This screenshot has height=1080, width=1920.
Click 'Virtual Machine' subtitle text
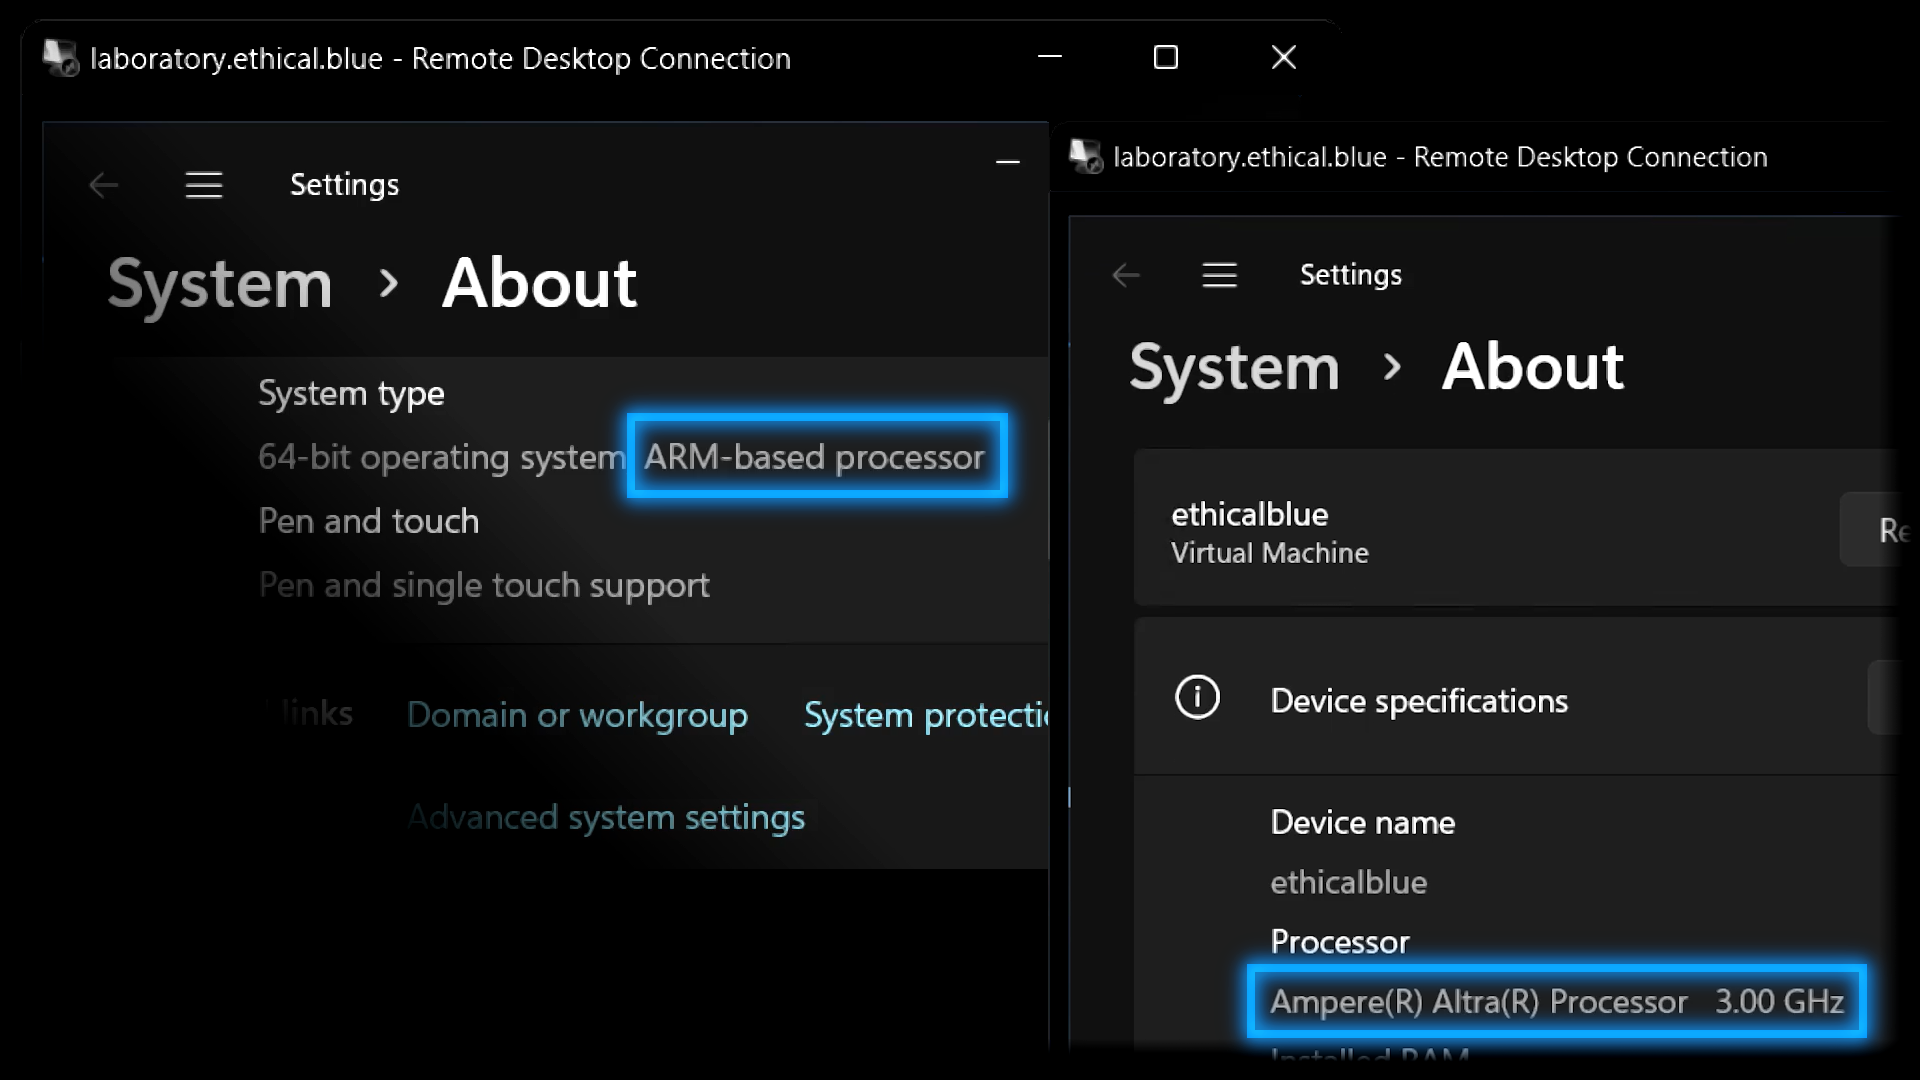[1270, 553]
